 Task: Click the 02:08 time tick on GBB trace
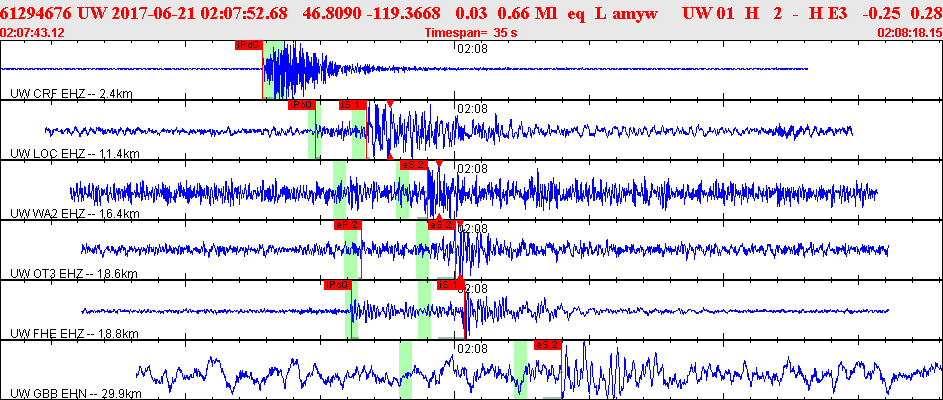point(472,349)
